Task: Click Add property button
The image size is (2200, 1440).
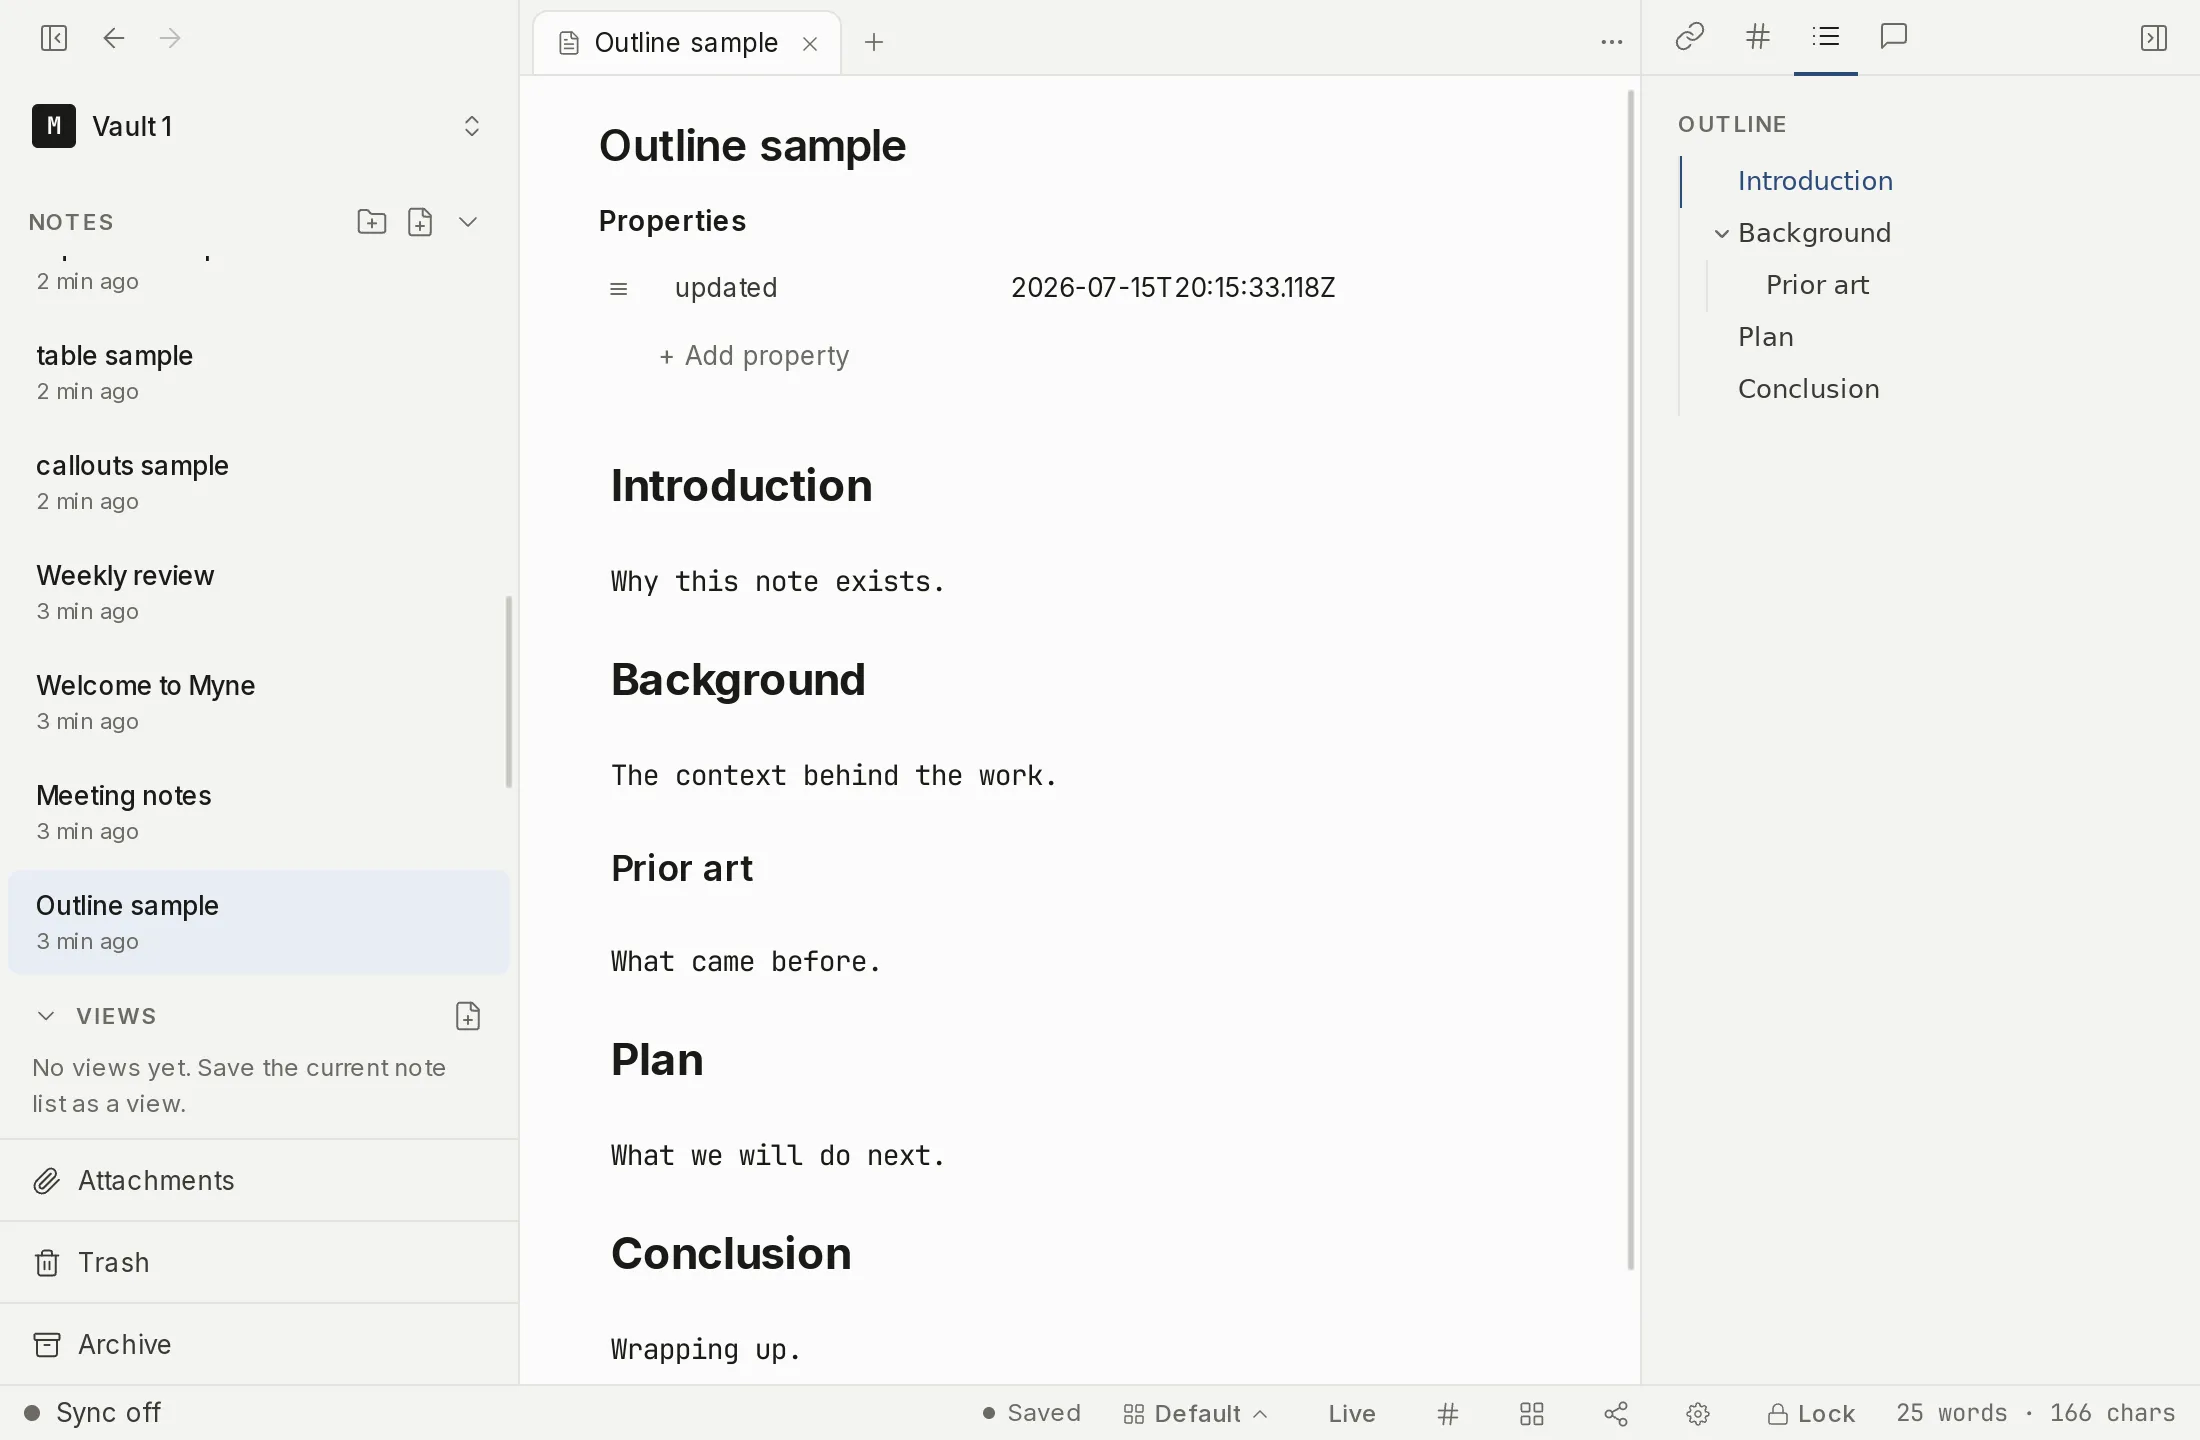Action: pyautogui.click(x=754, y=356)
